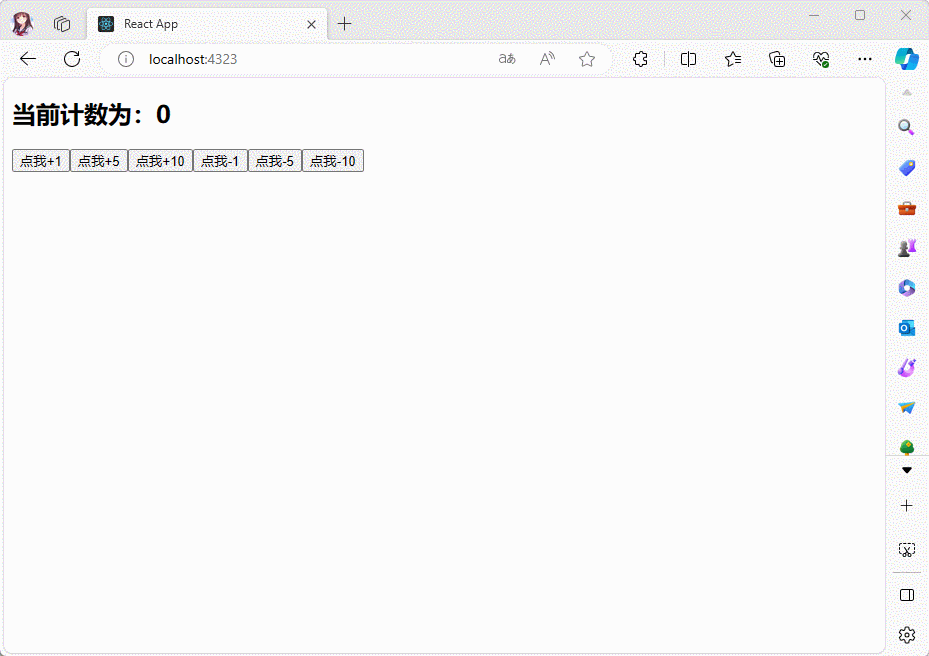Start Read aloud for this page
Image resolution: width=929 pixels, height=656 pixels.
[x=547, y=59]
